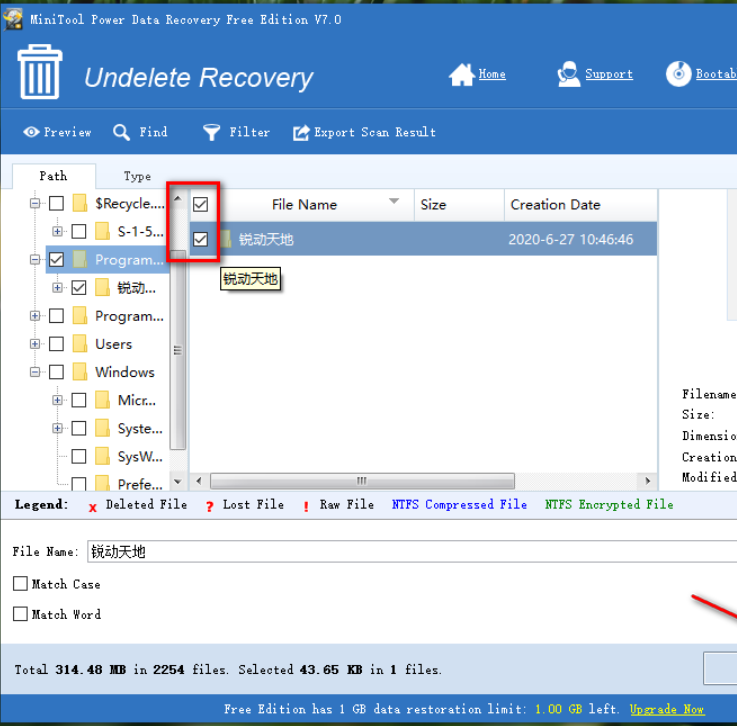
Task: Expand the 锐动... tree node
Action: point(57,288)
